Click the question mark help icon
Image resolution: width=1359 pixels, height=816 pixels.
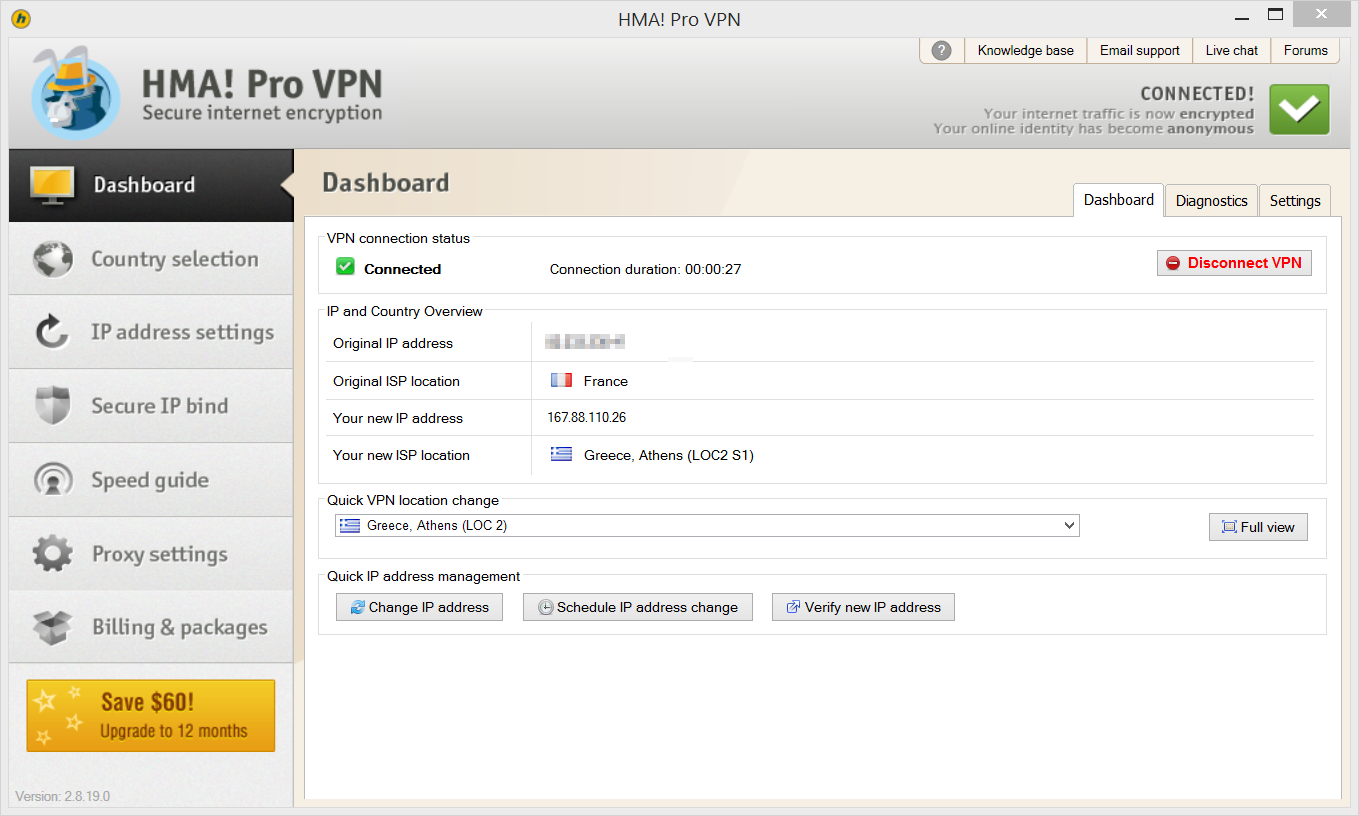[941, 51]
